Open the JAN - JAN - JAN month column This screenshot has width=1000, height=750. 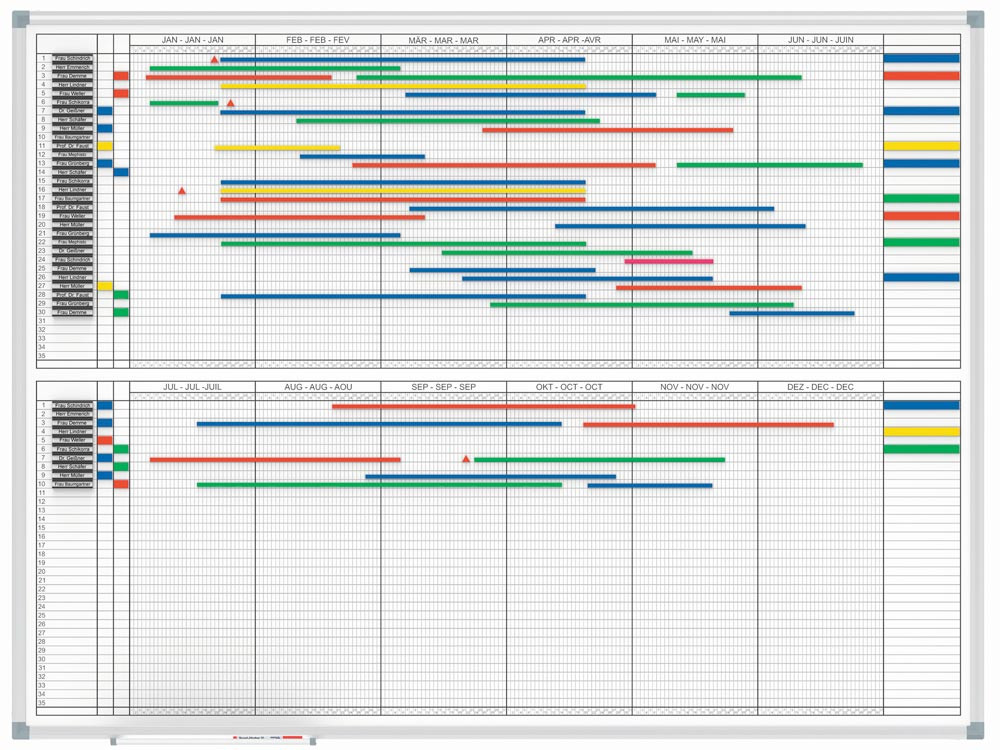tap(192, 40)
